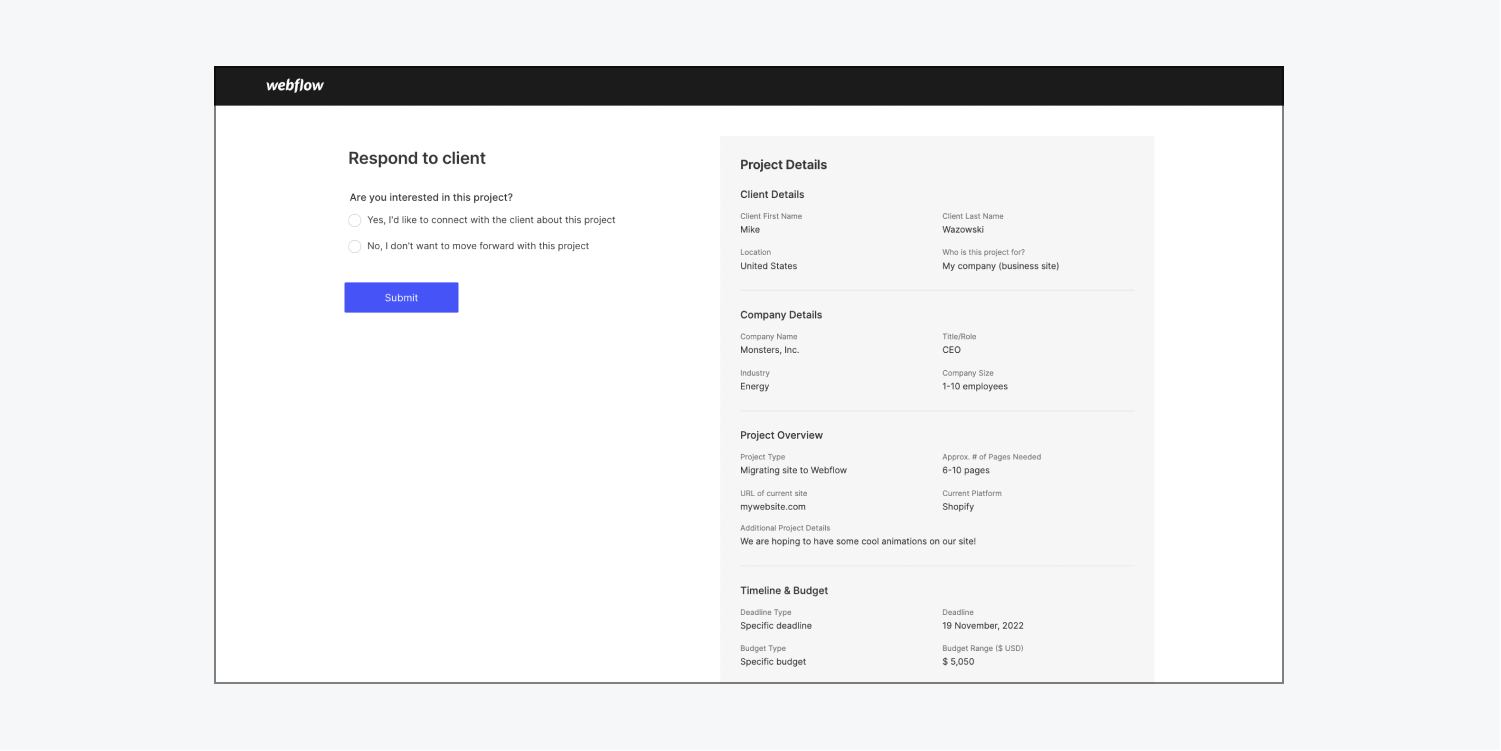Viewport: 1501px width, 751px height.
Task: Click 'We are hoping to have some cool animations' text
Action: (x=858, y=541)
